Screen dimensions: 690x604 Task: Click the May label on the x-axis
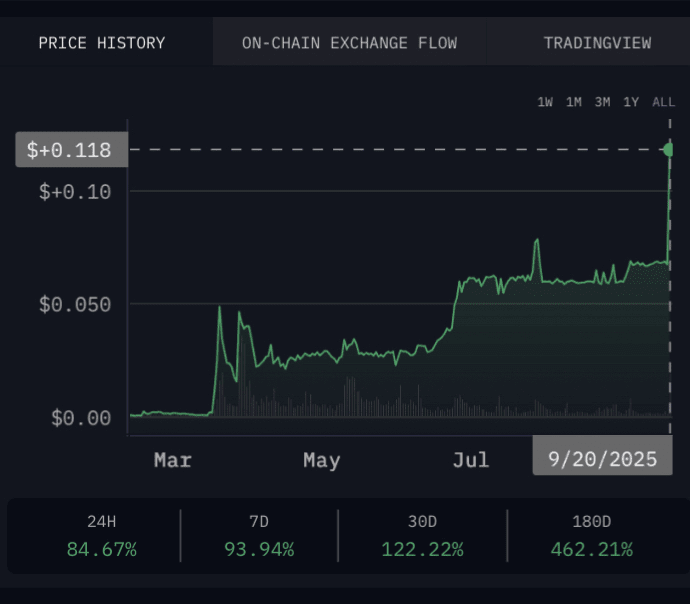click(321, 460)
